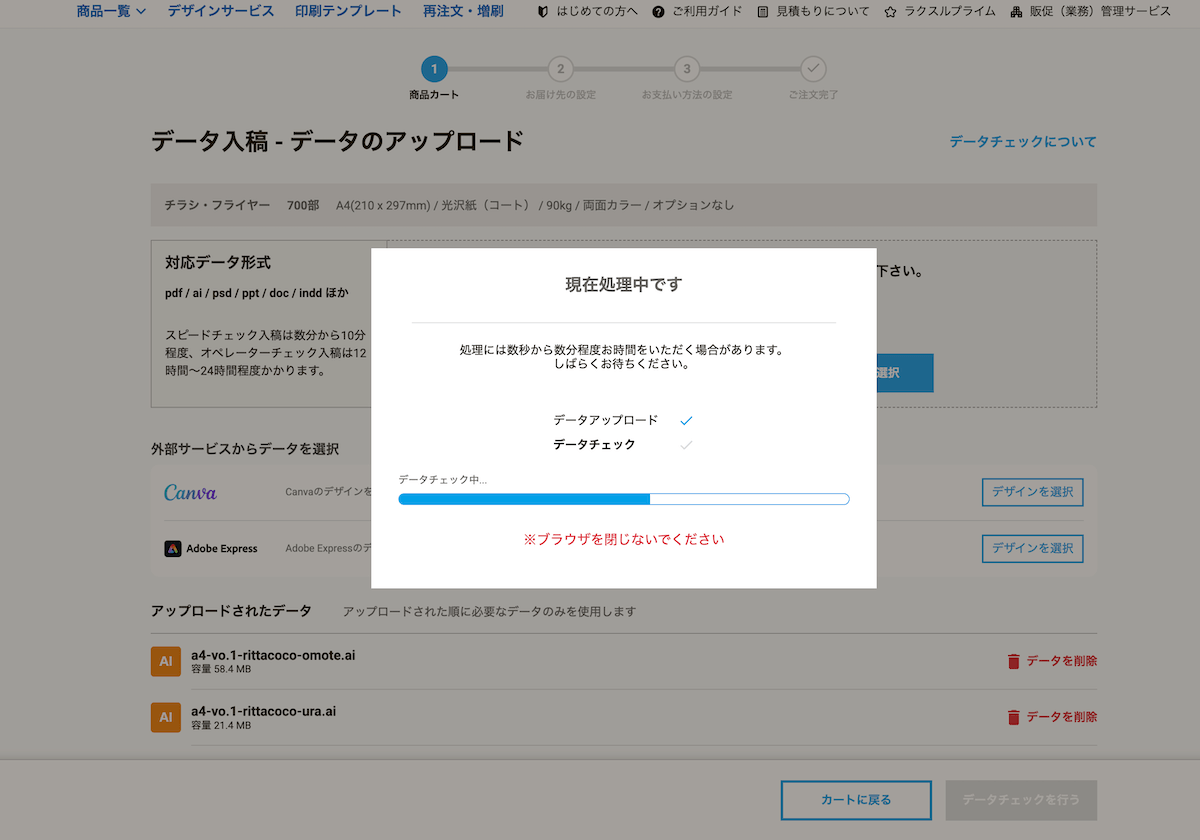This screenshot has height=840, width=1200.
Task: Click デザインを選択 button for Adobe Express
Action: coord(1033,548)
